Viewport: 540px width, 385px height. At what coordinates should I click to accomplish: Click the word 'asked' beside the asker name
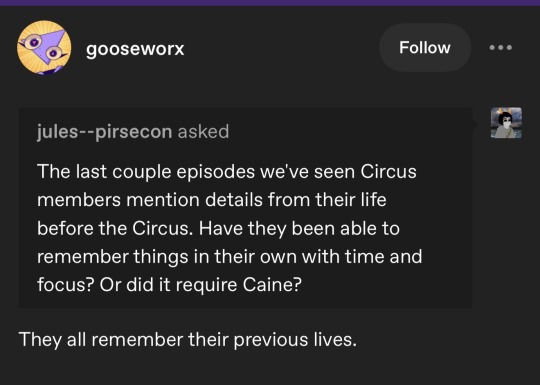203,132
